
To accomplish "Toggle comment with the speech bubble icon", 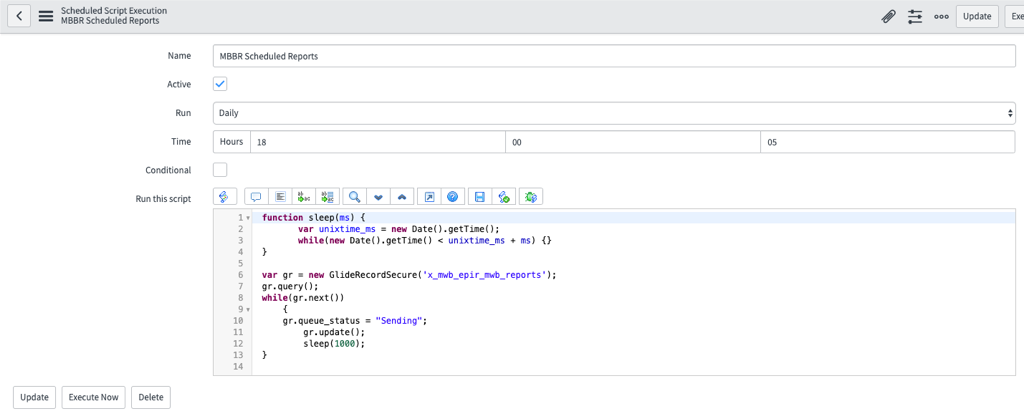I will pos(256,197).
